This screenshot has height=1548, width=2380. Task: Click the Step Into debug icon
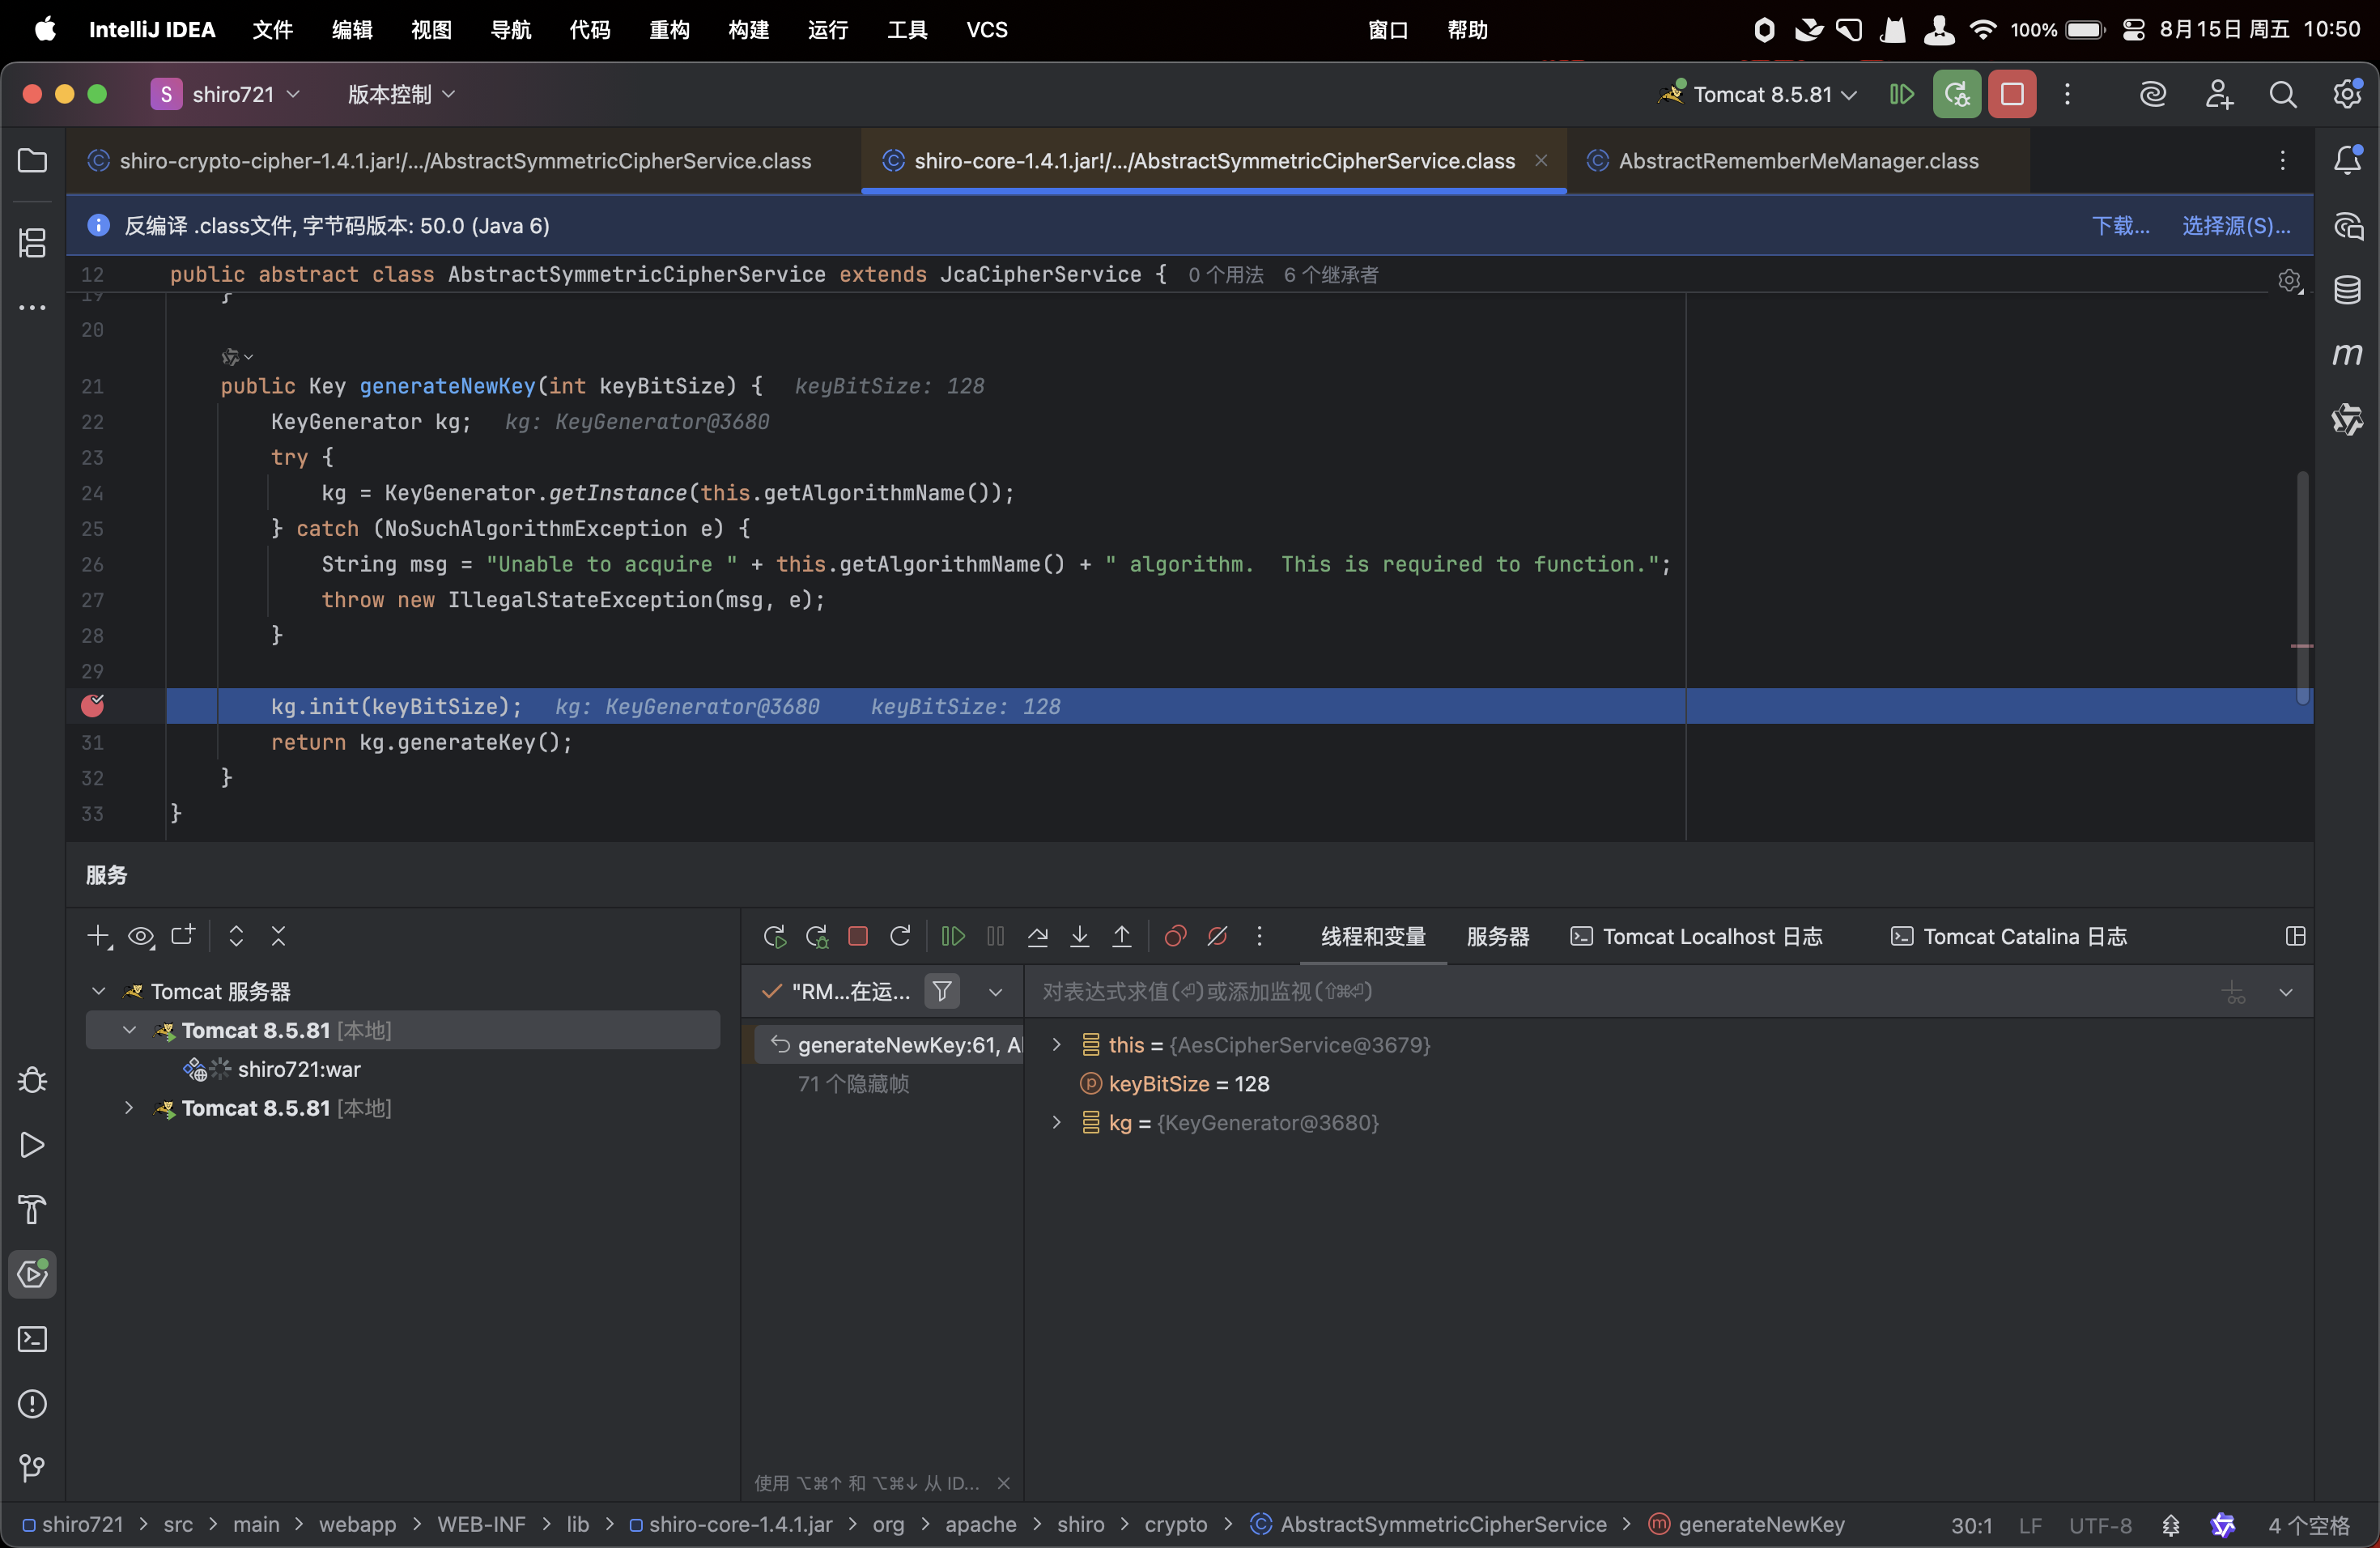pos(1080,936)
